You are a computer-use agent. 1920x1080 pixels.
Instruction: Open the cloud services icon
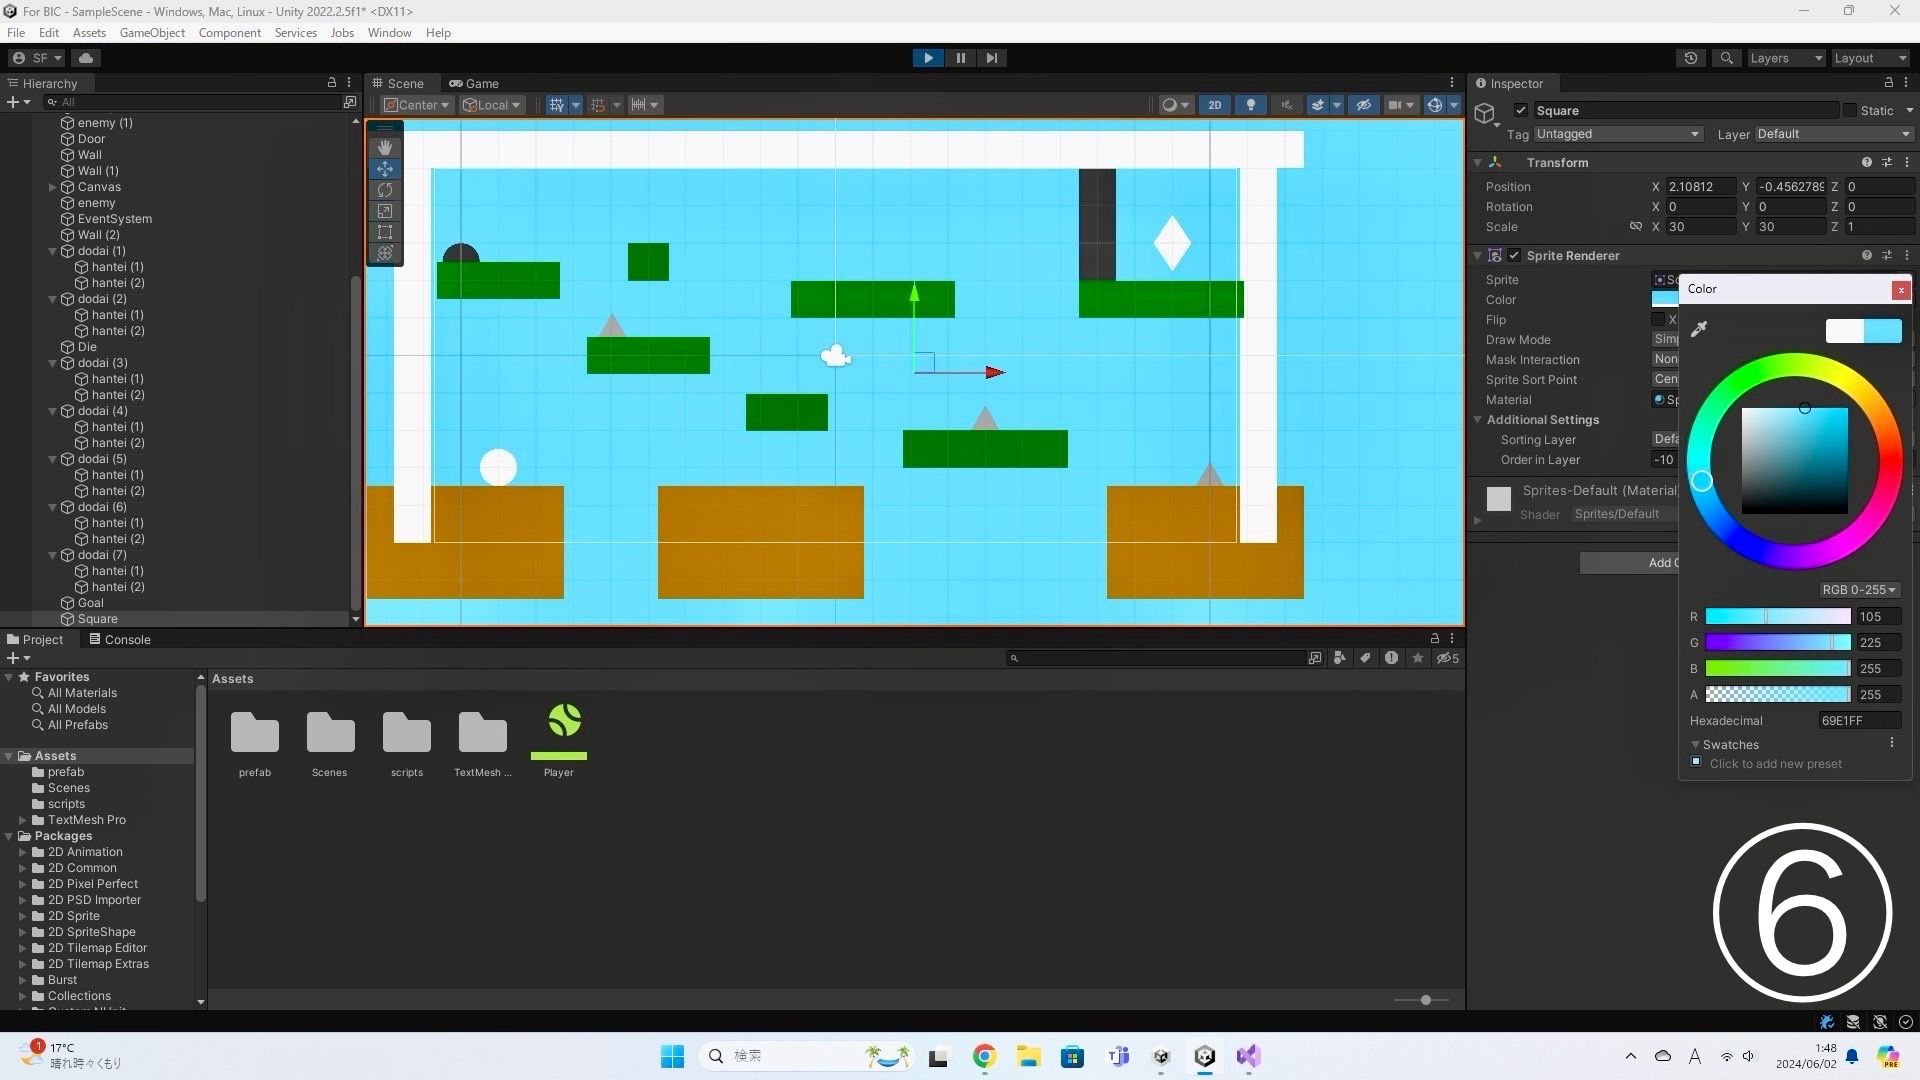(86, 58)
